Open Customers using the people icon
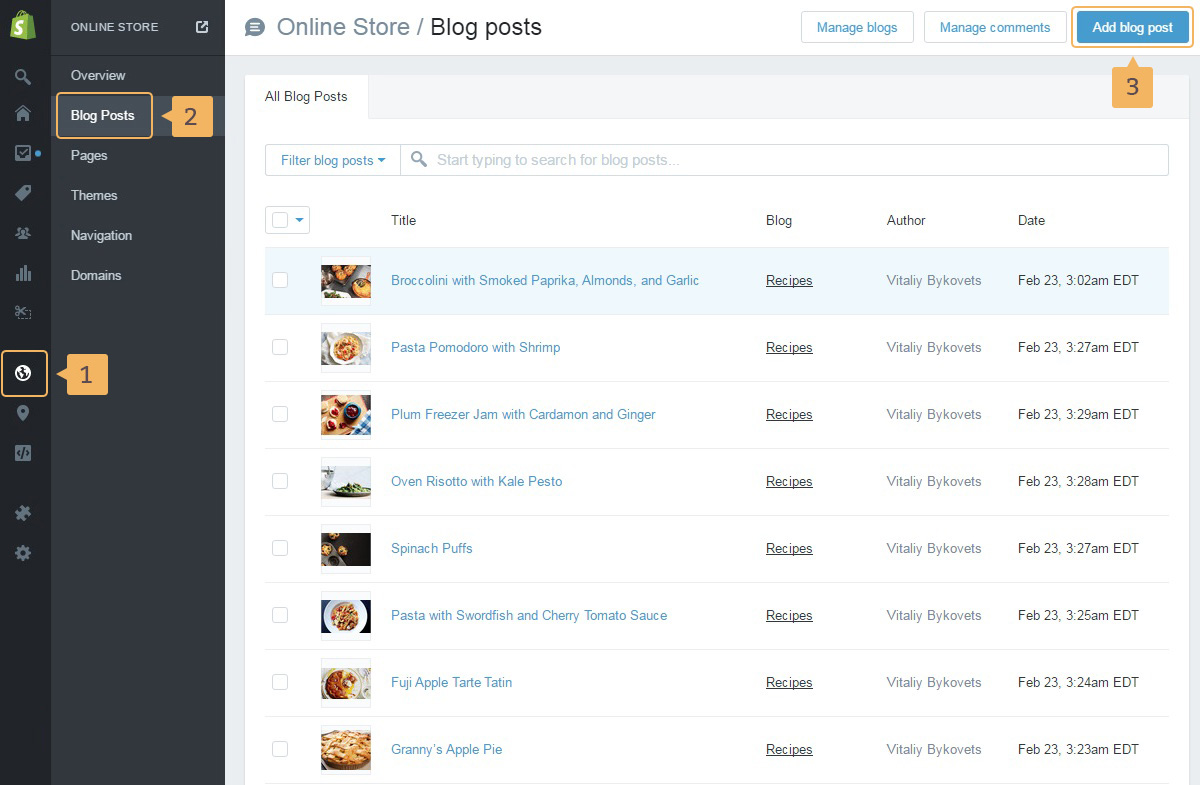Screen dimensions: 1200x785 (23, 233)
